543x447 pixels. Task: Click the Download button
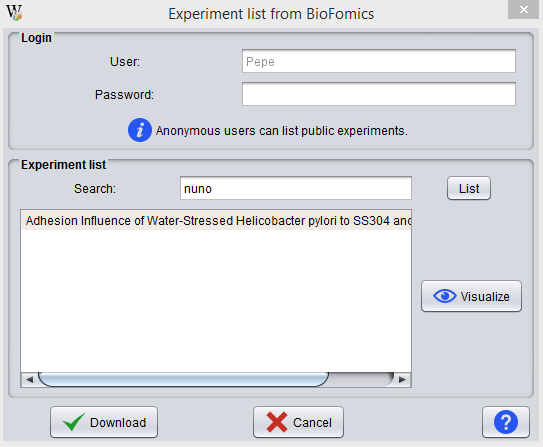pyautogui.click(x=104, y=422)
